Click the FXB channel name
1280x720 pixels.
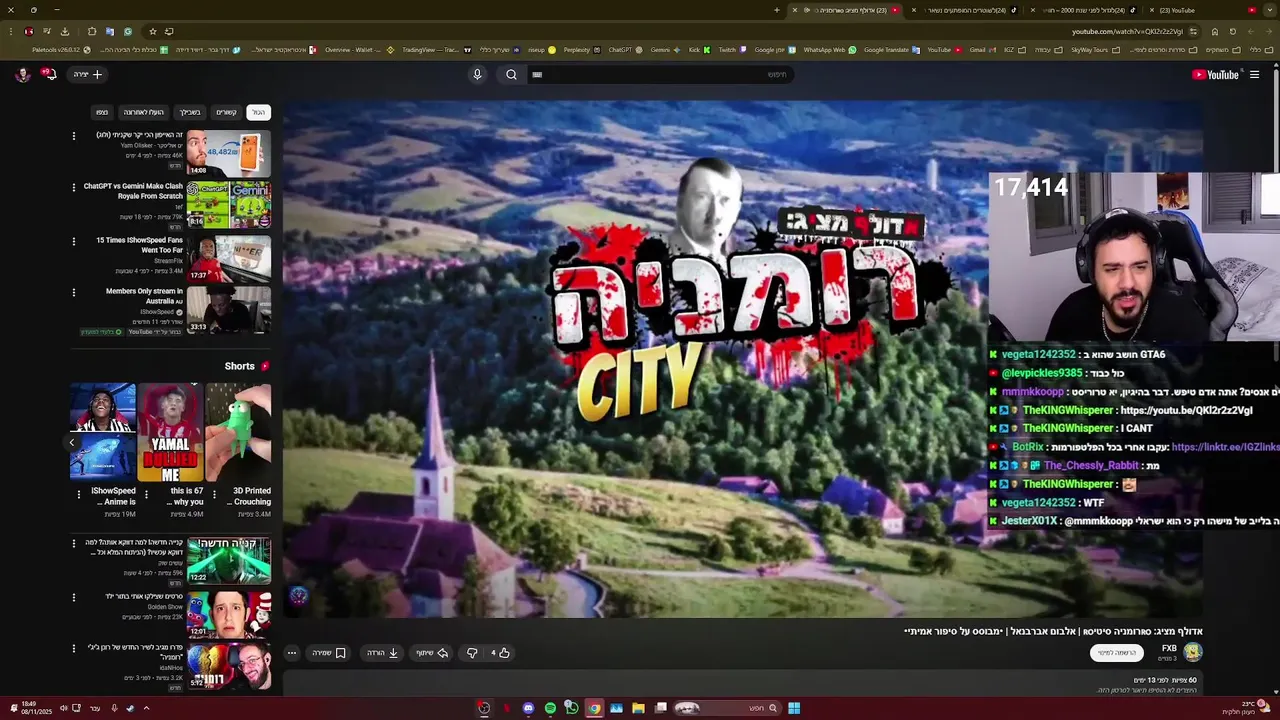[1168, 648]
